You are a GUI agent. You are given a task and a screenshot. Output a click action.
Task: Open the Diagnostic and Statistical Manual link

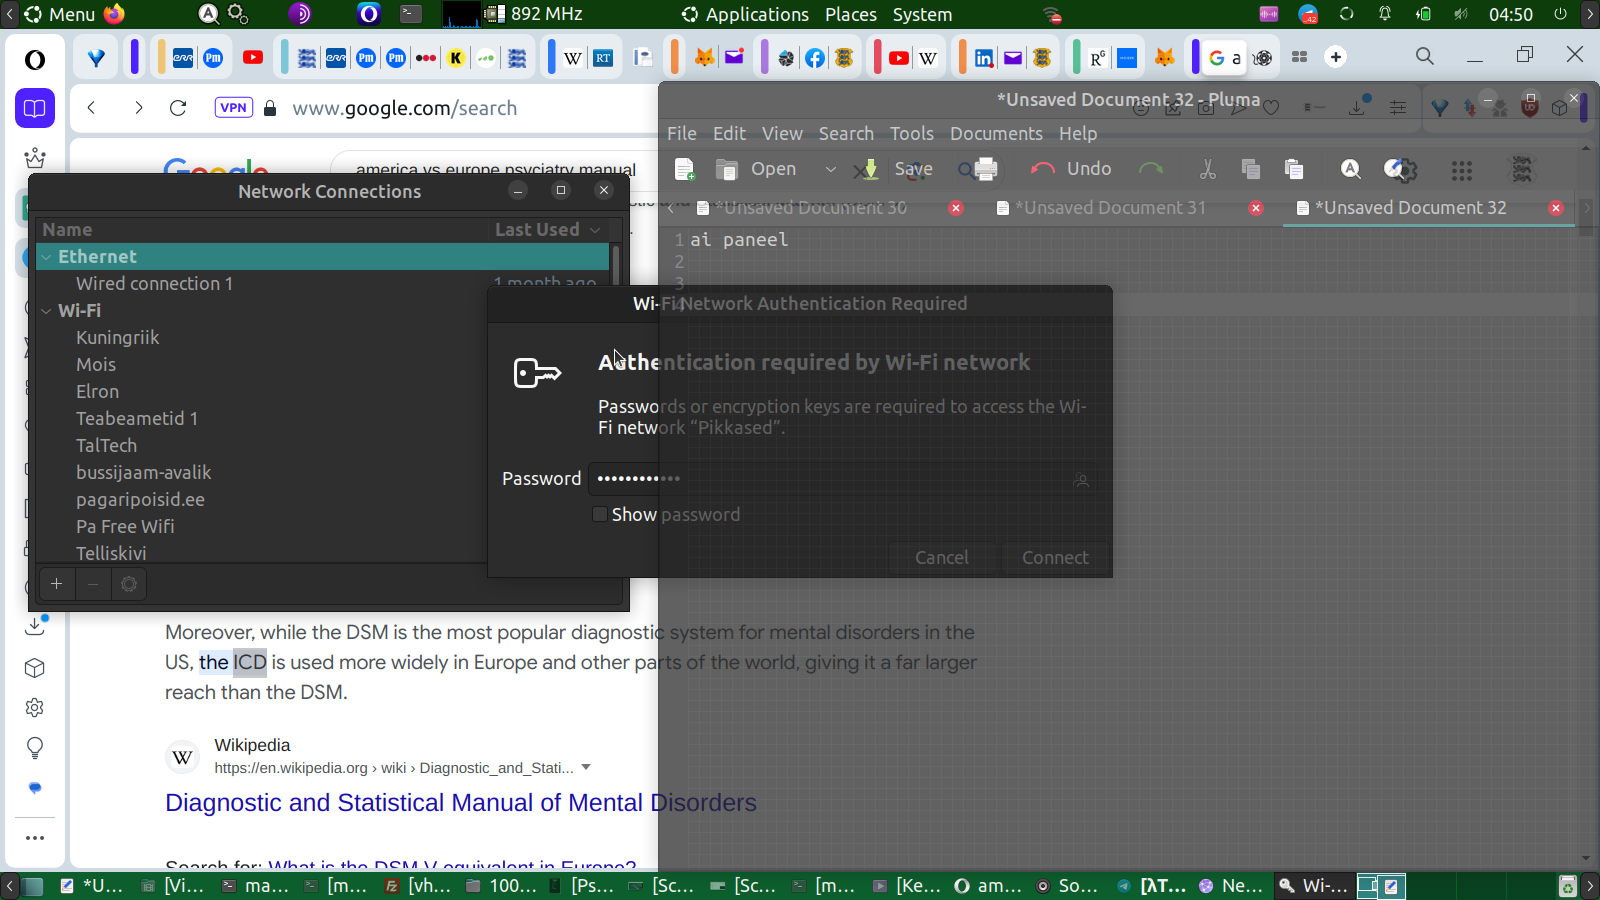click(x=461, y=803)
